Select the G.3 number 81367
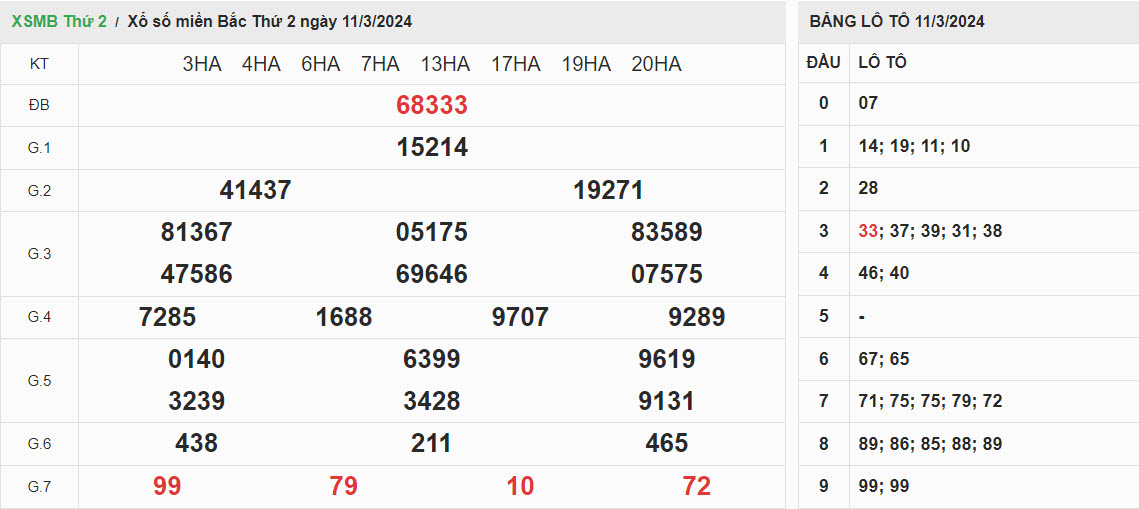This screenshot has width=1139, height=509. pos(196,232)
